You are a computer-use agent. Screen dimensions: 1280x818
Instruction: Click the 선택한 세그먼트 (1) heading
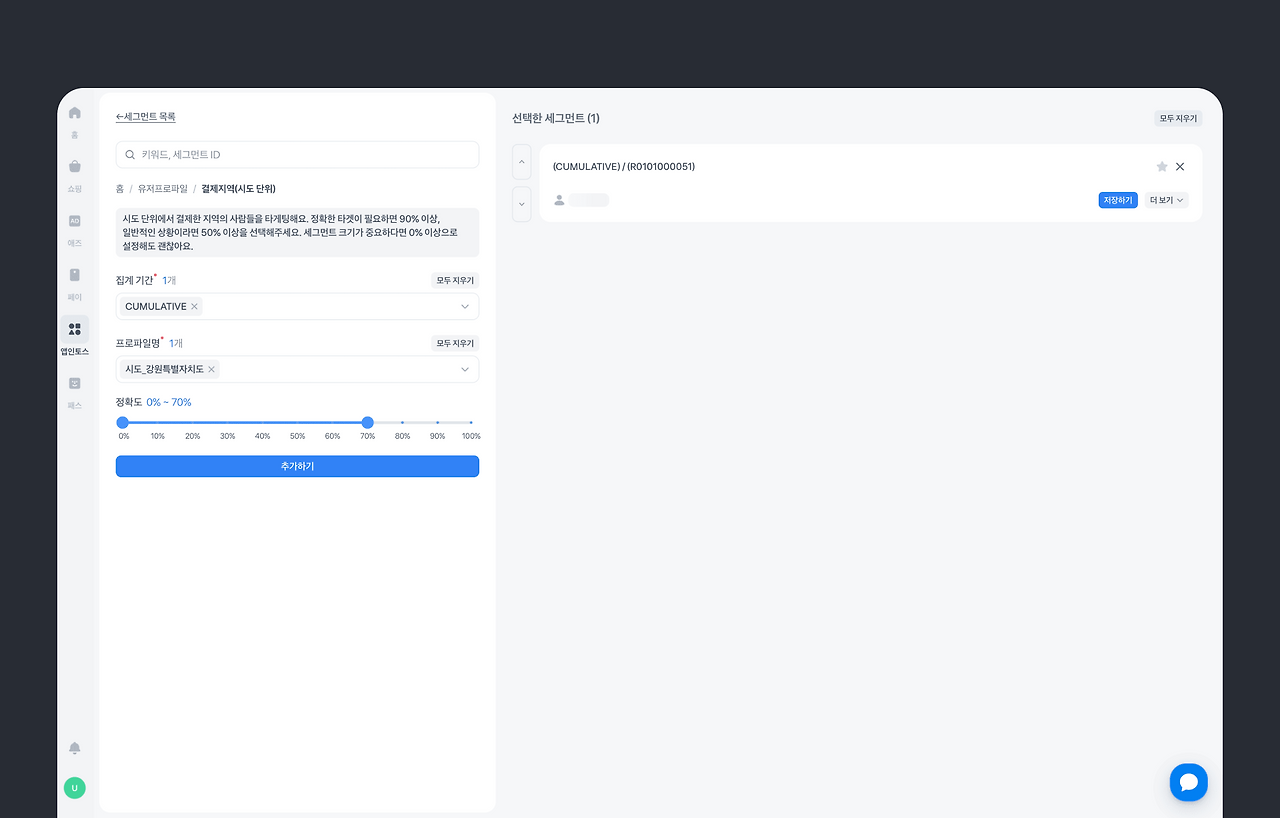point(556,118)
